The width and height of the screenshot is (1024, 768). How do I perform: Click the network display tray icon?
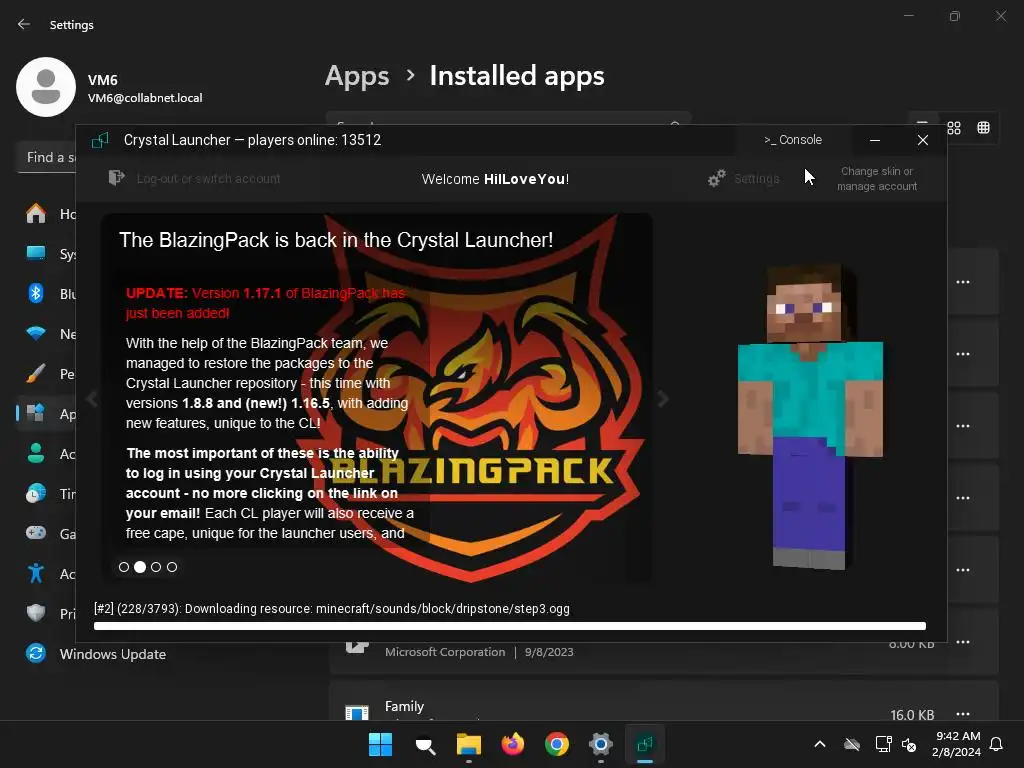pyautogui.click(x=883, y=744)
